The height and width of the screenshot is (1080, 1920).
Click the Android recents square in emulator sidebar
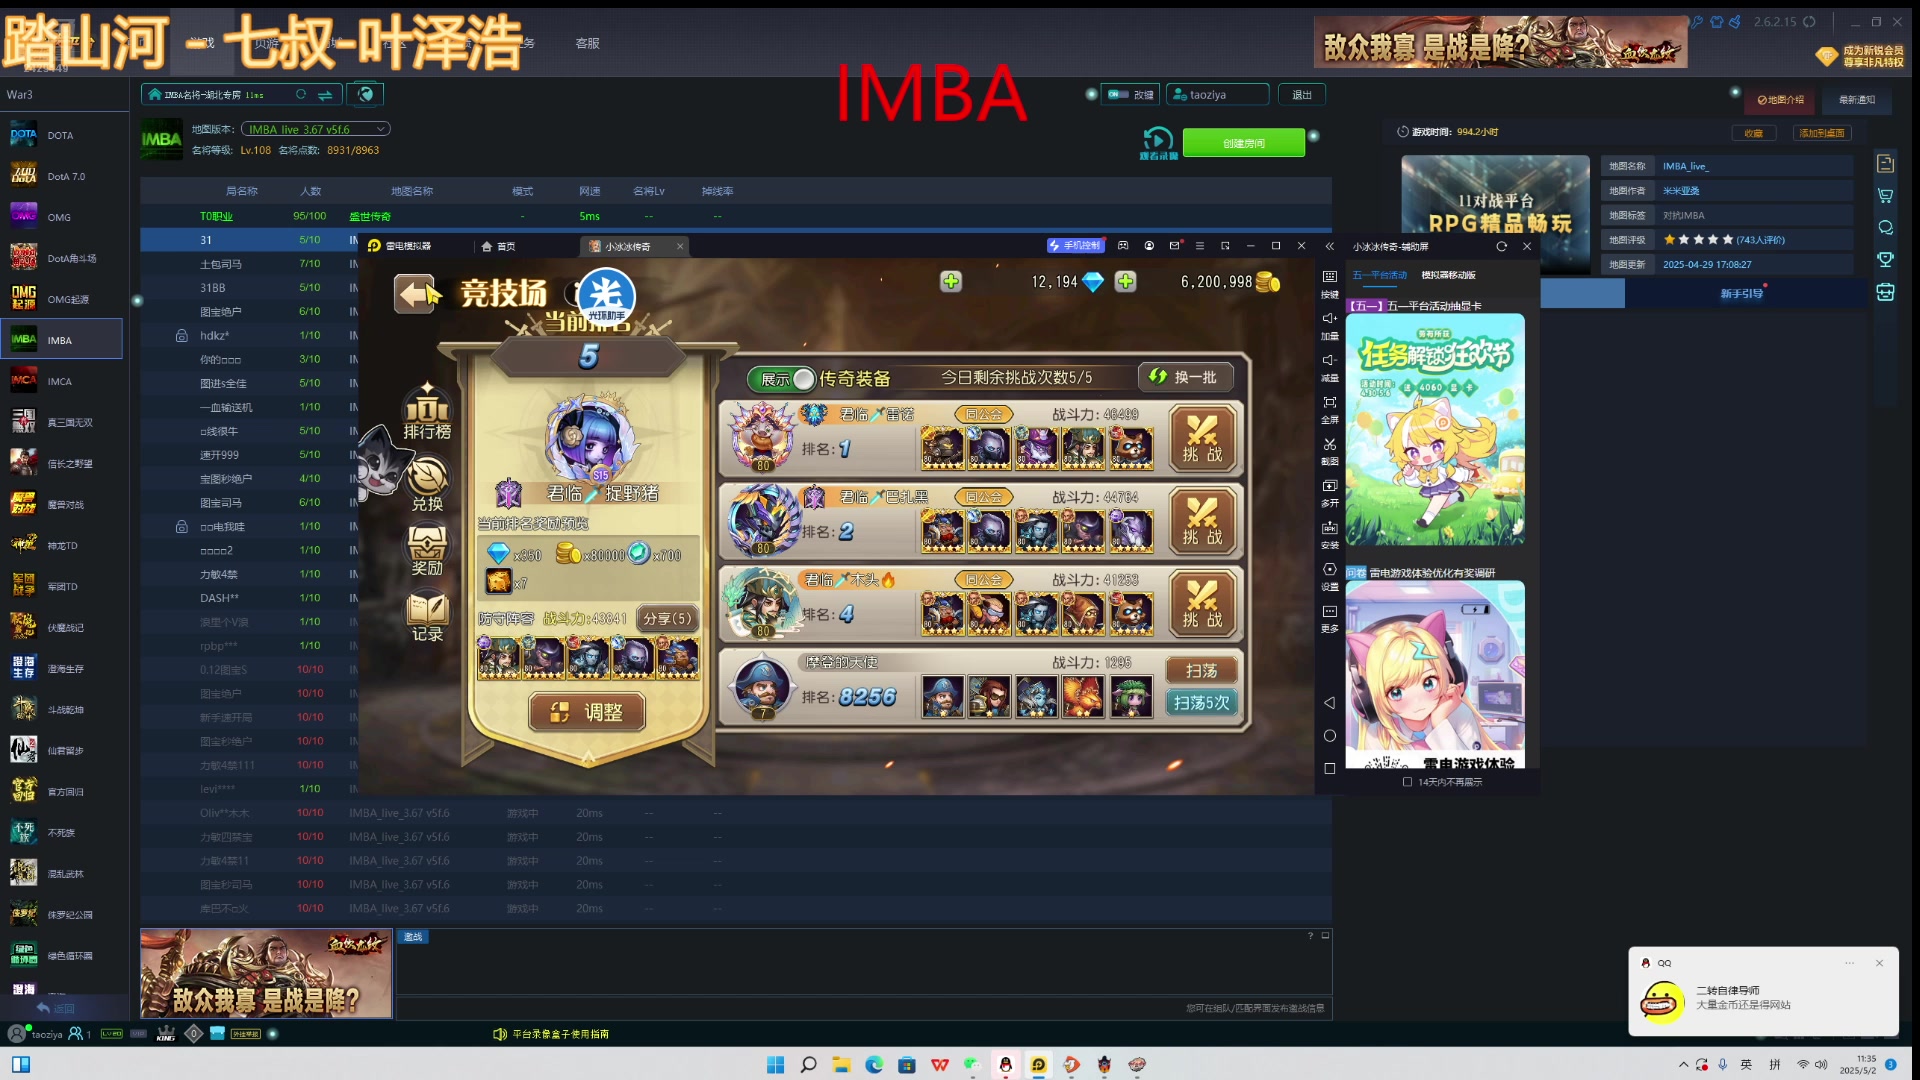coord(1329,769)
